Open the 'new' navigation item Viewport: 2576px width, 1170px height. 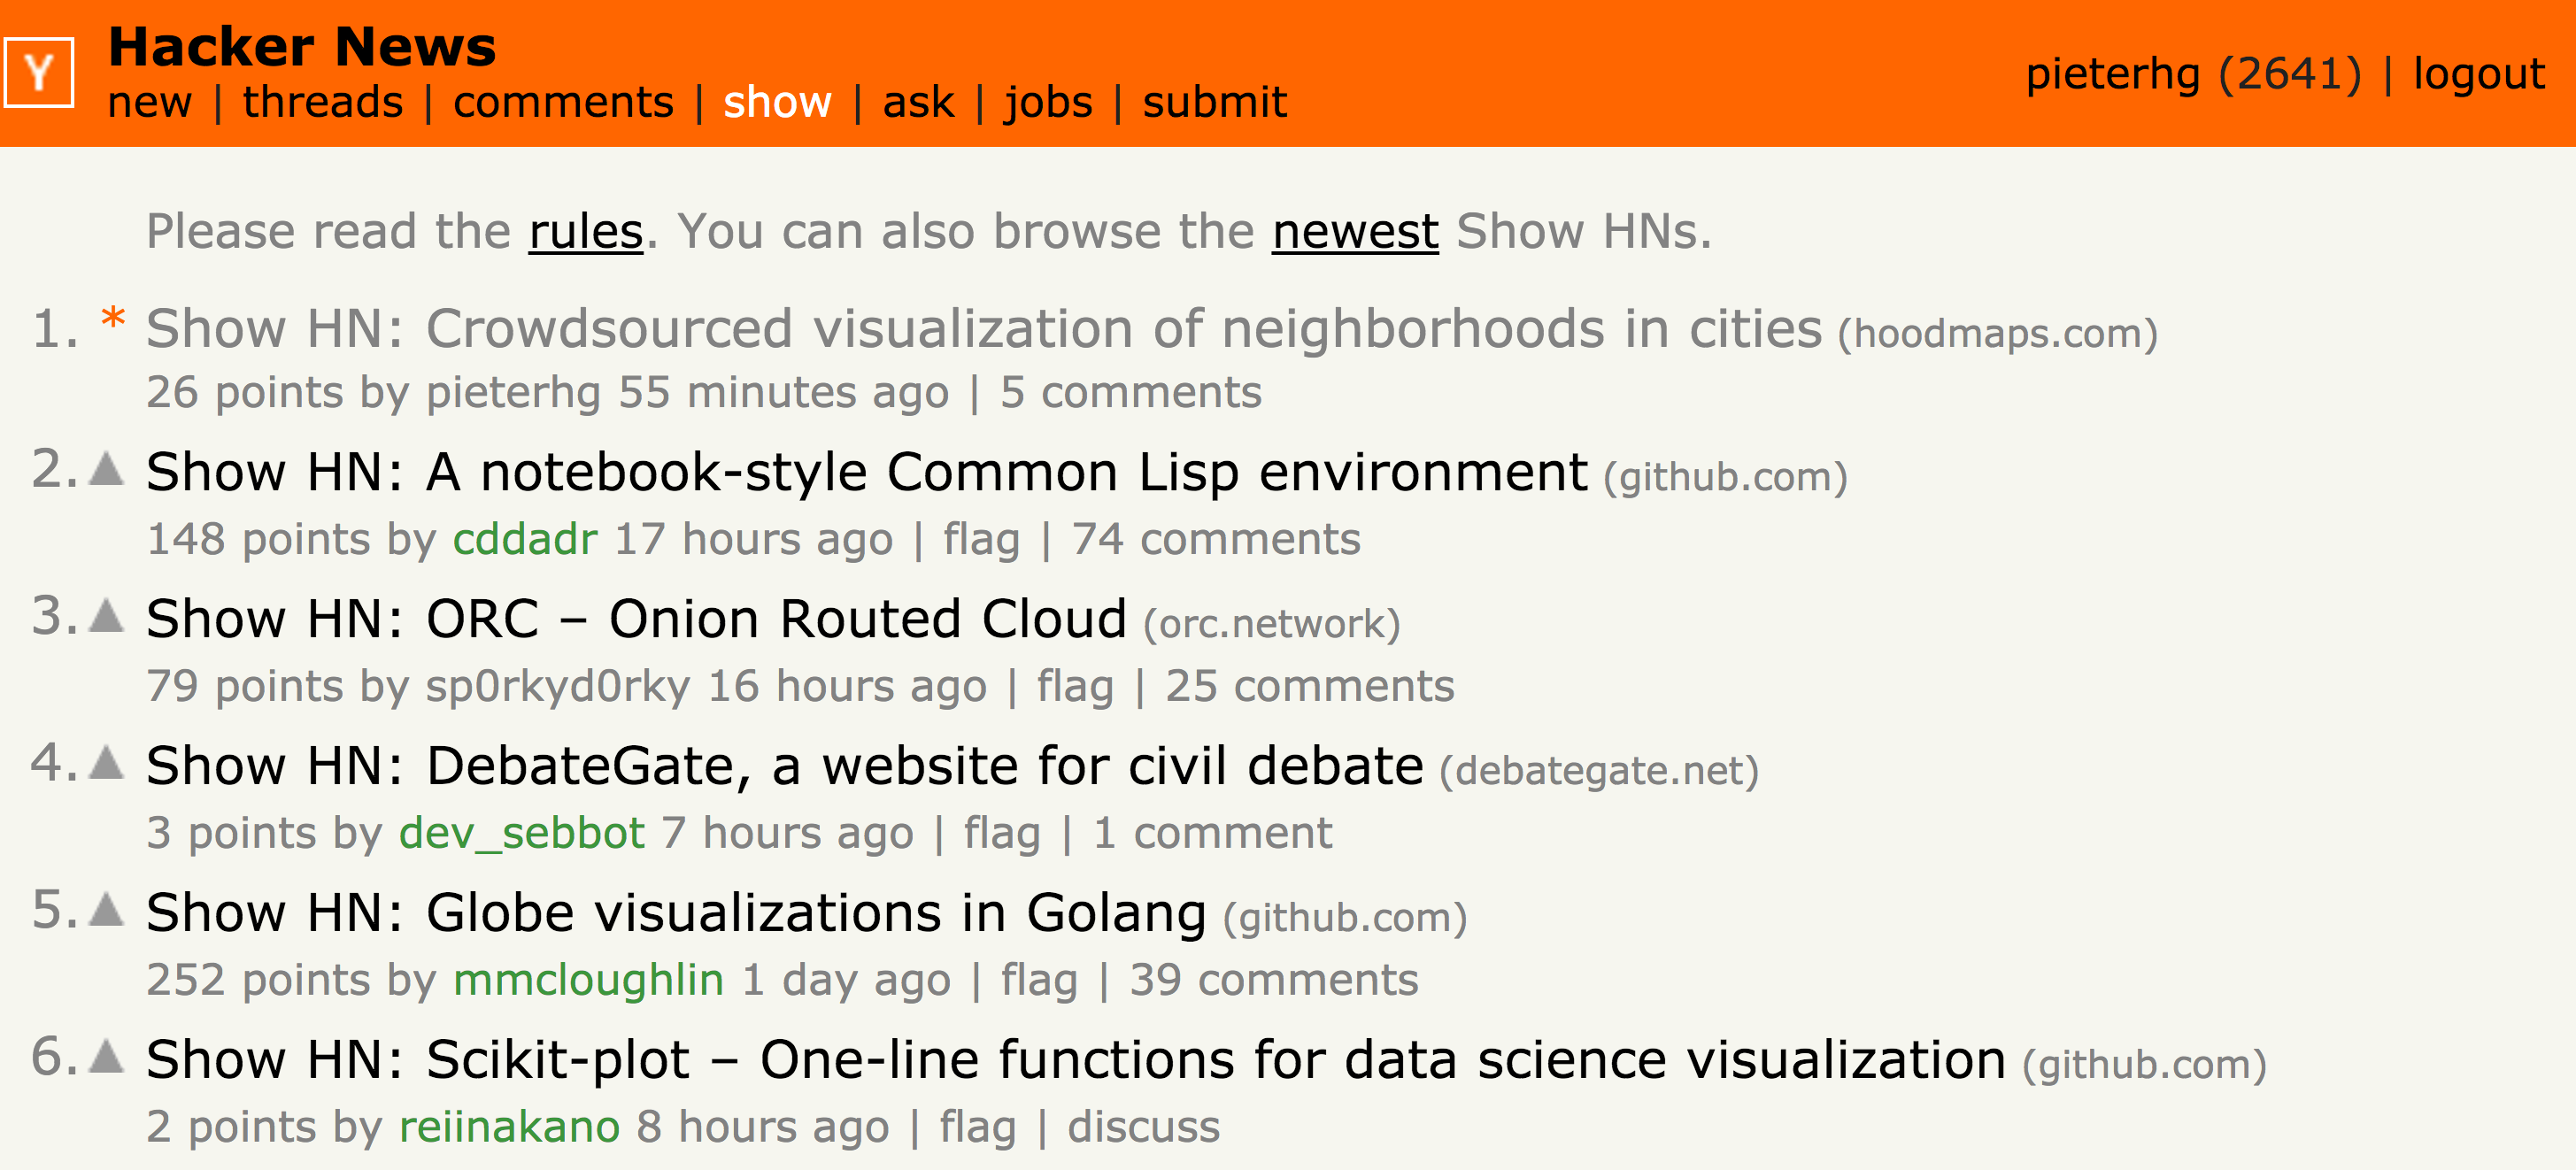149,102
